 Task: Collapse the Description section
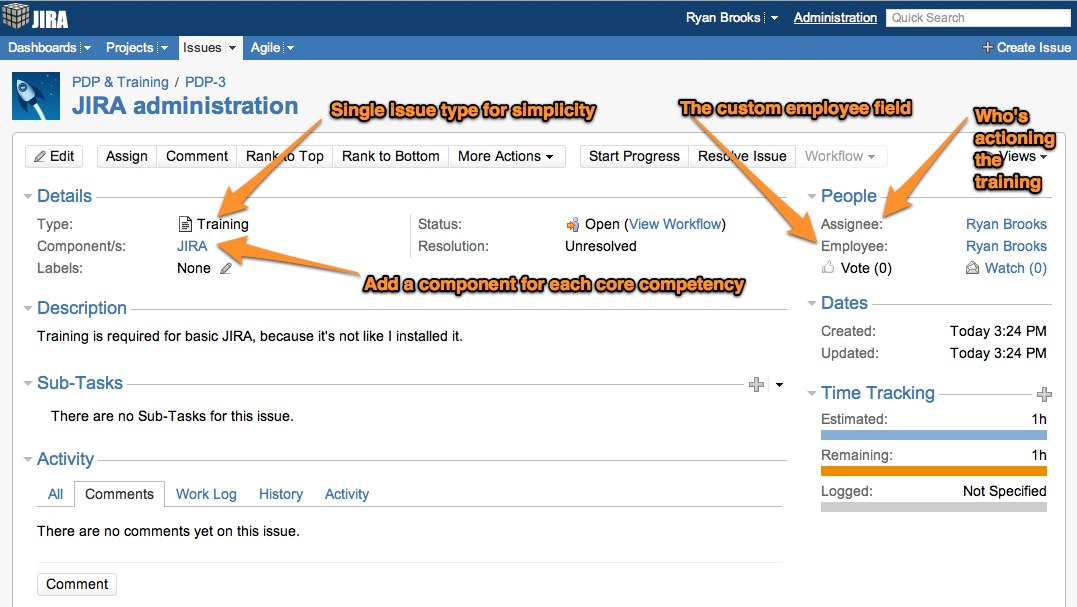28,309
